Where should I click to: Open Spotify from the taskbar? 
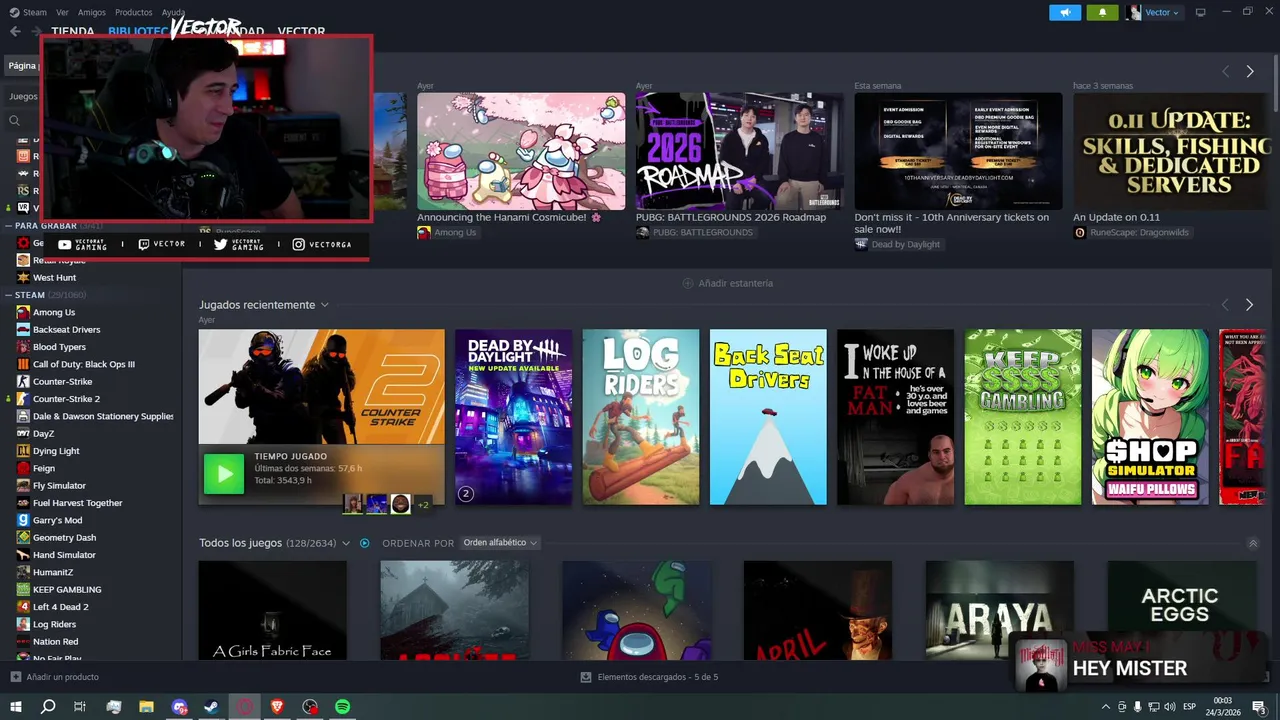(x=343, y=707)
